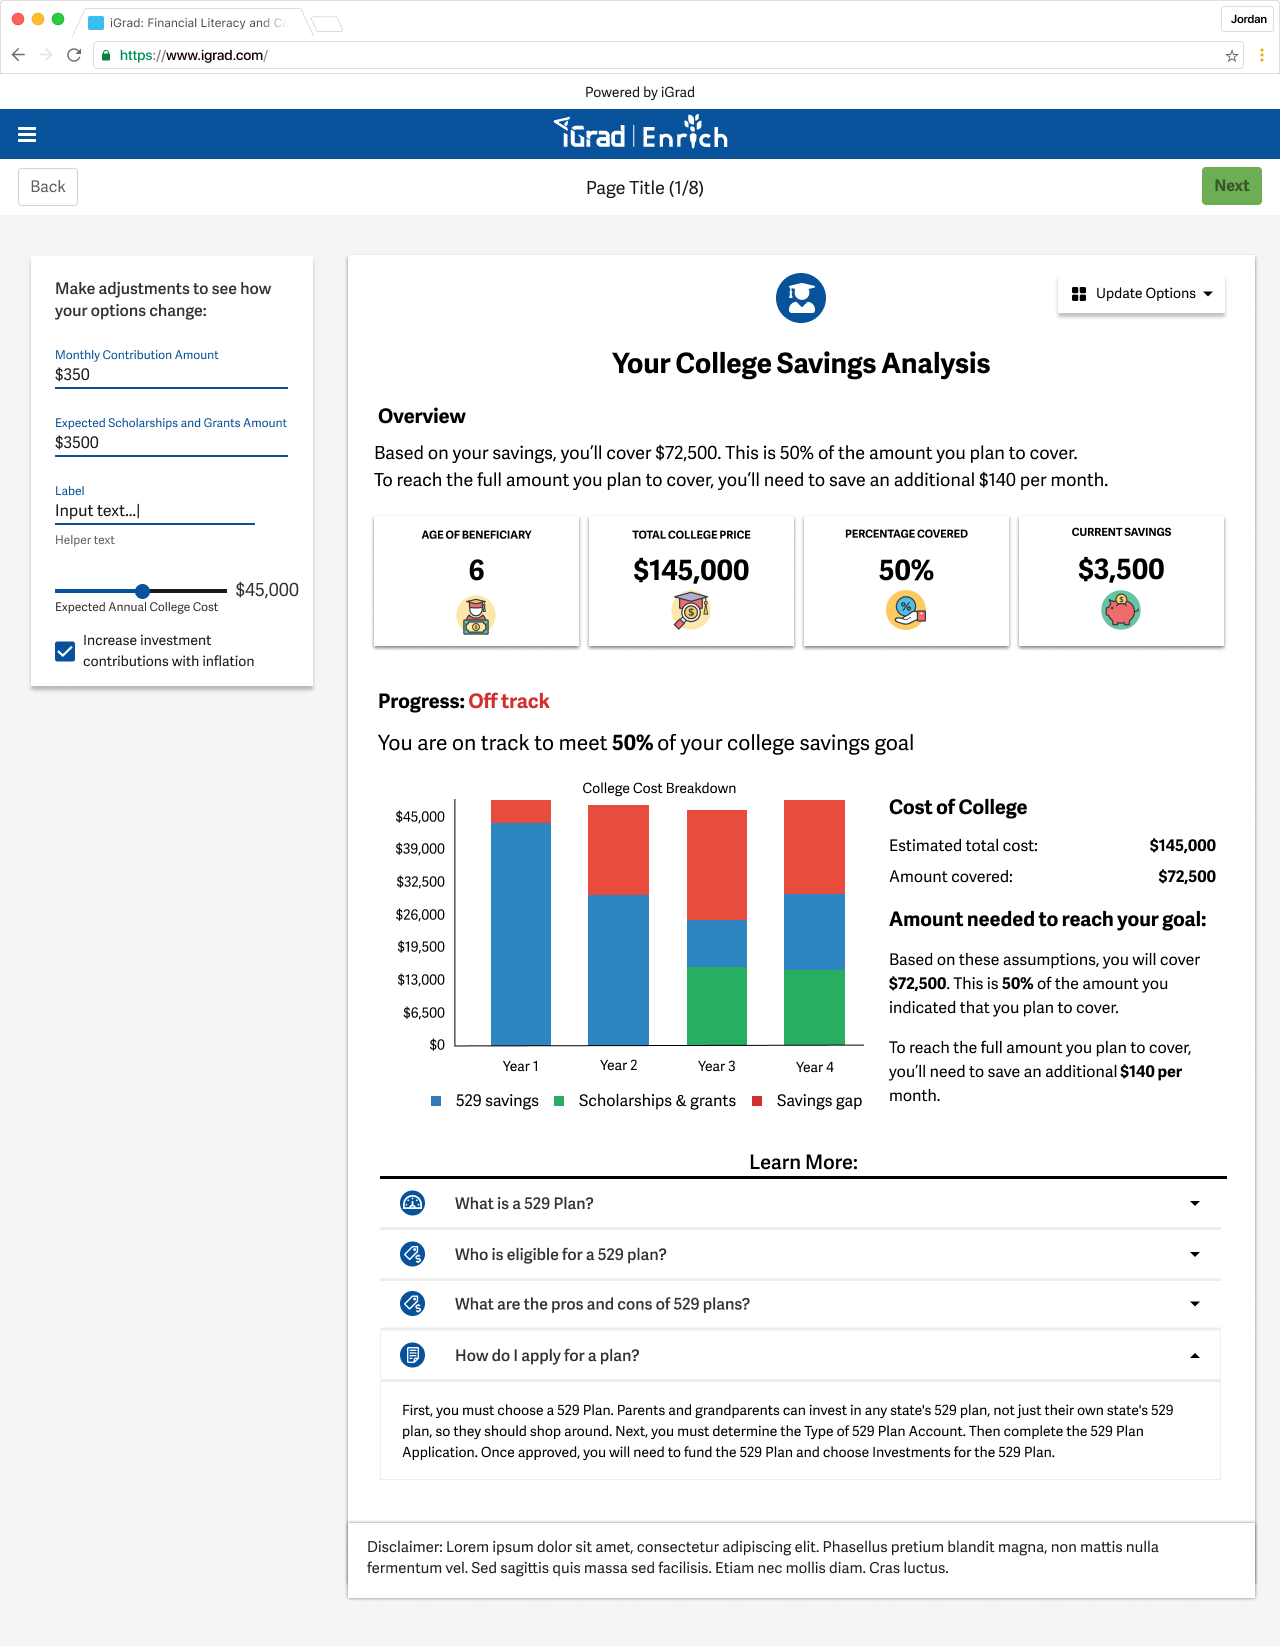Click the Jordan profile button
Viewport: 1280px width, 1646px height.
[x=1248, y=19]
